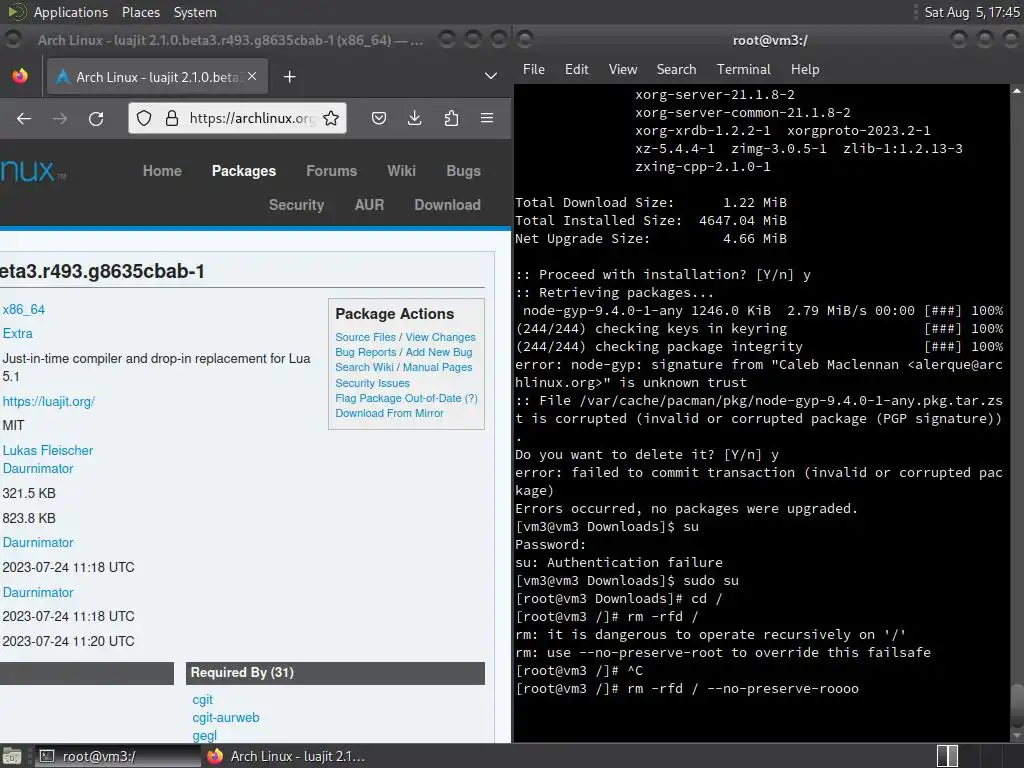Click the panel clock Sat Aug 5
The image size is (1024, 768).
pyautogui.click(x=972, y=12)
